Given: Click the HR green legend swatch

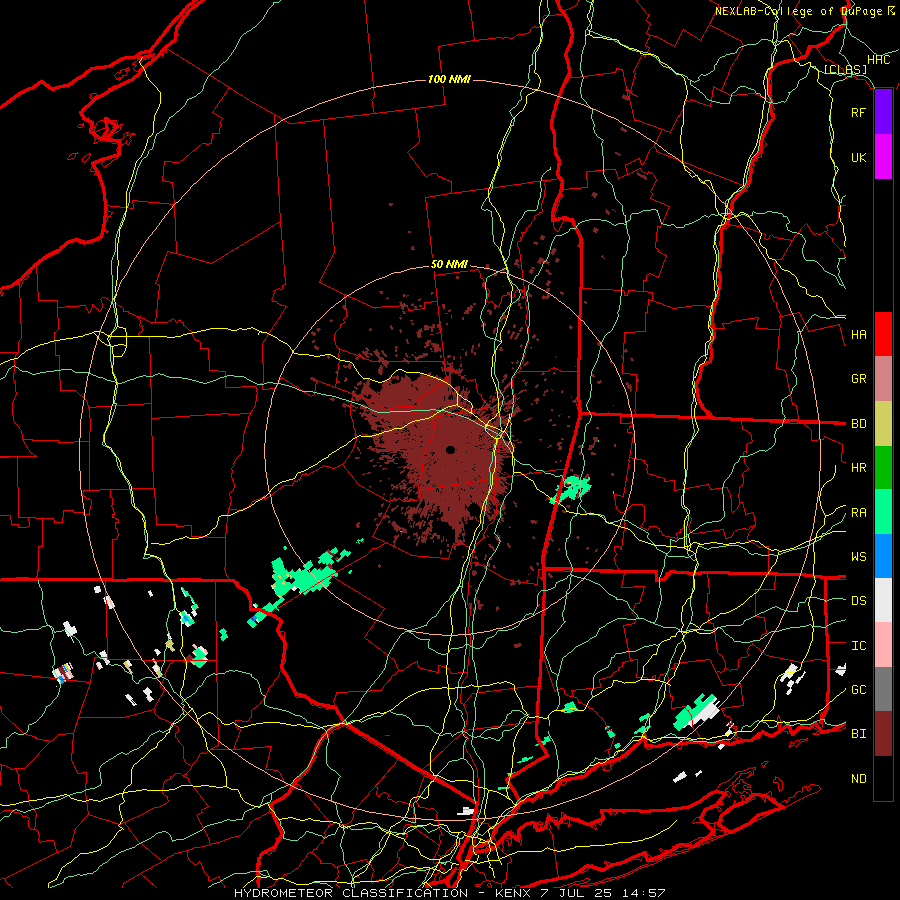Looking at the screenshot, I should click(x=883, y=468).
